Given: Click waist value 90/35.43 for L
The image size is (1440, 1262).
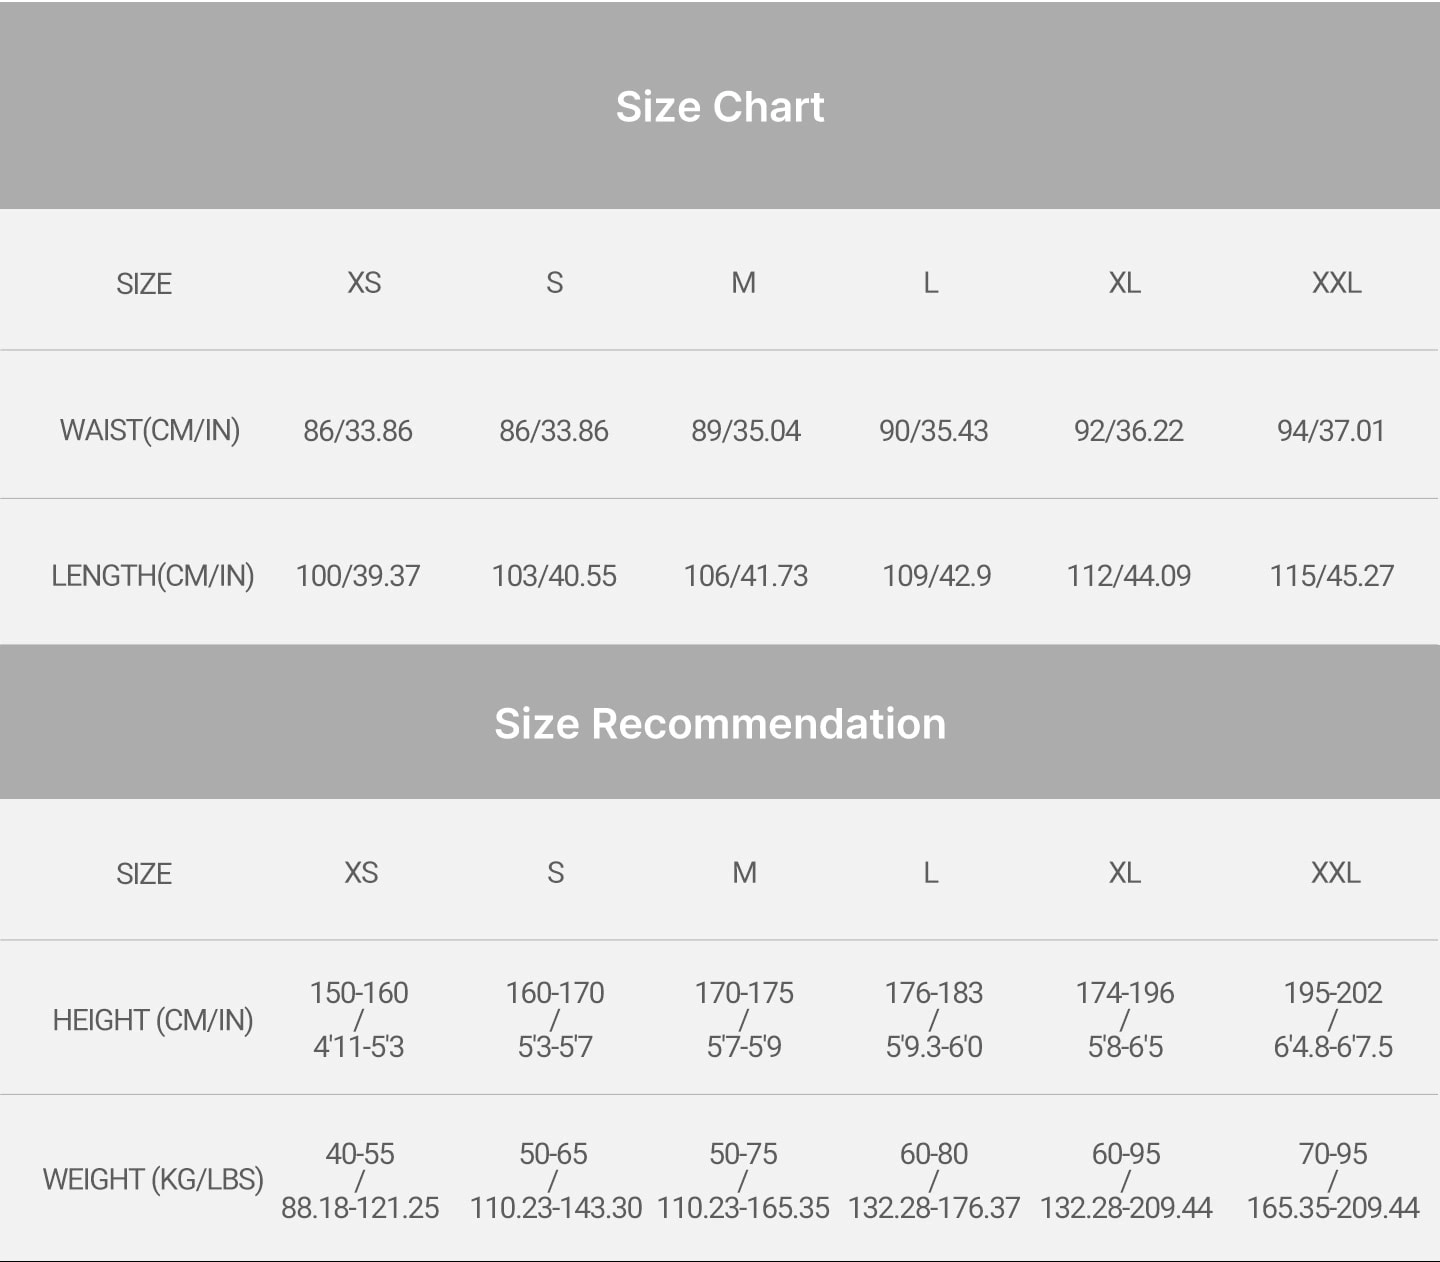Looking at the screenshot, I should 934,431.
